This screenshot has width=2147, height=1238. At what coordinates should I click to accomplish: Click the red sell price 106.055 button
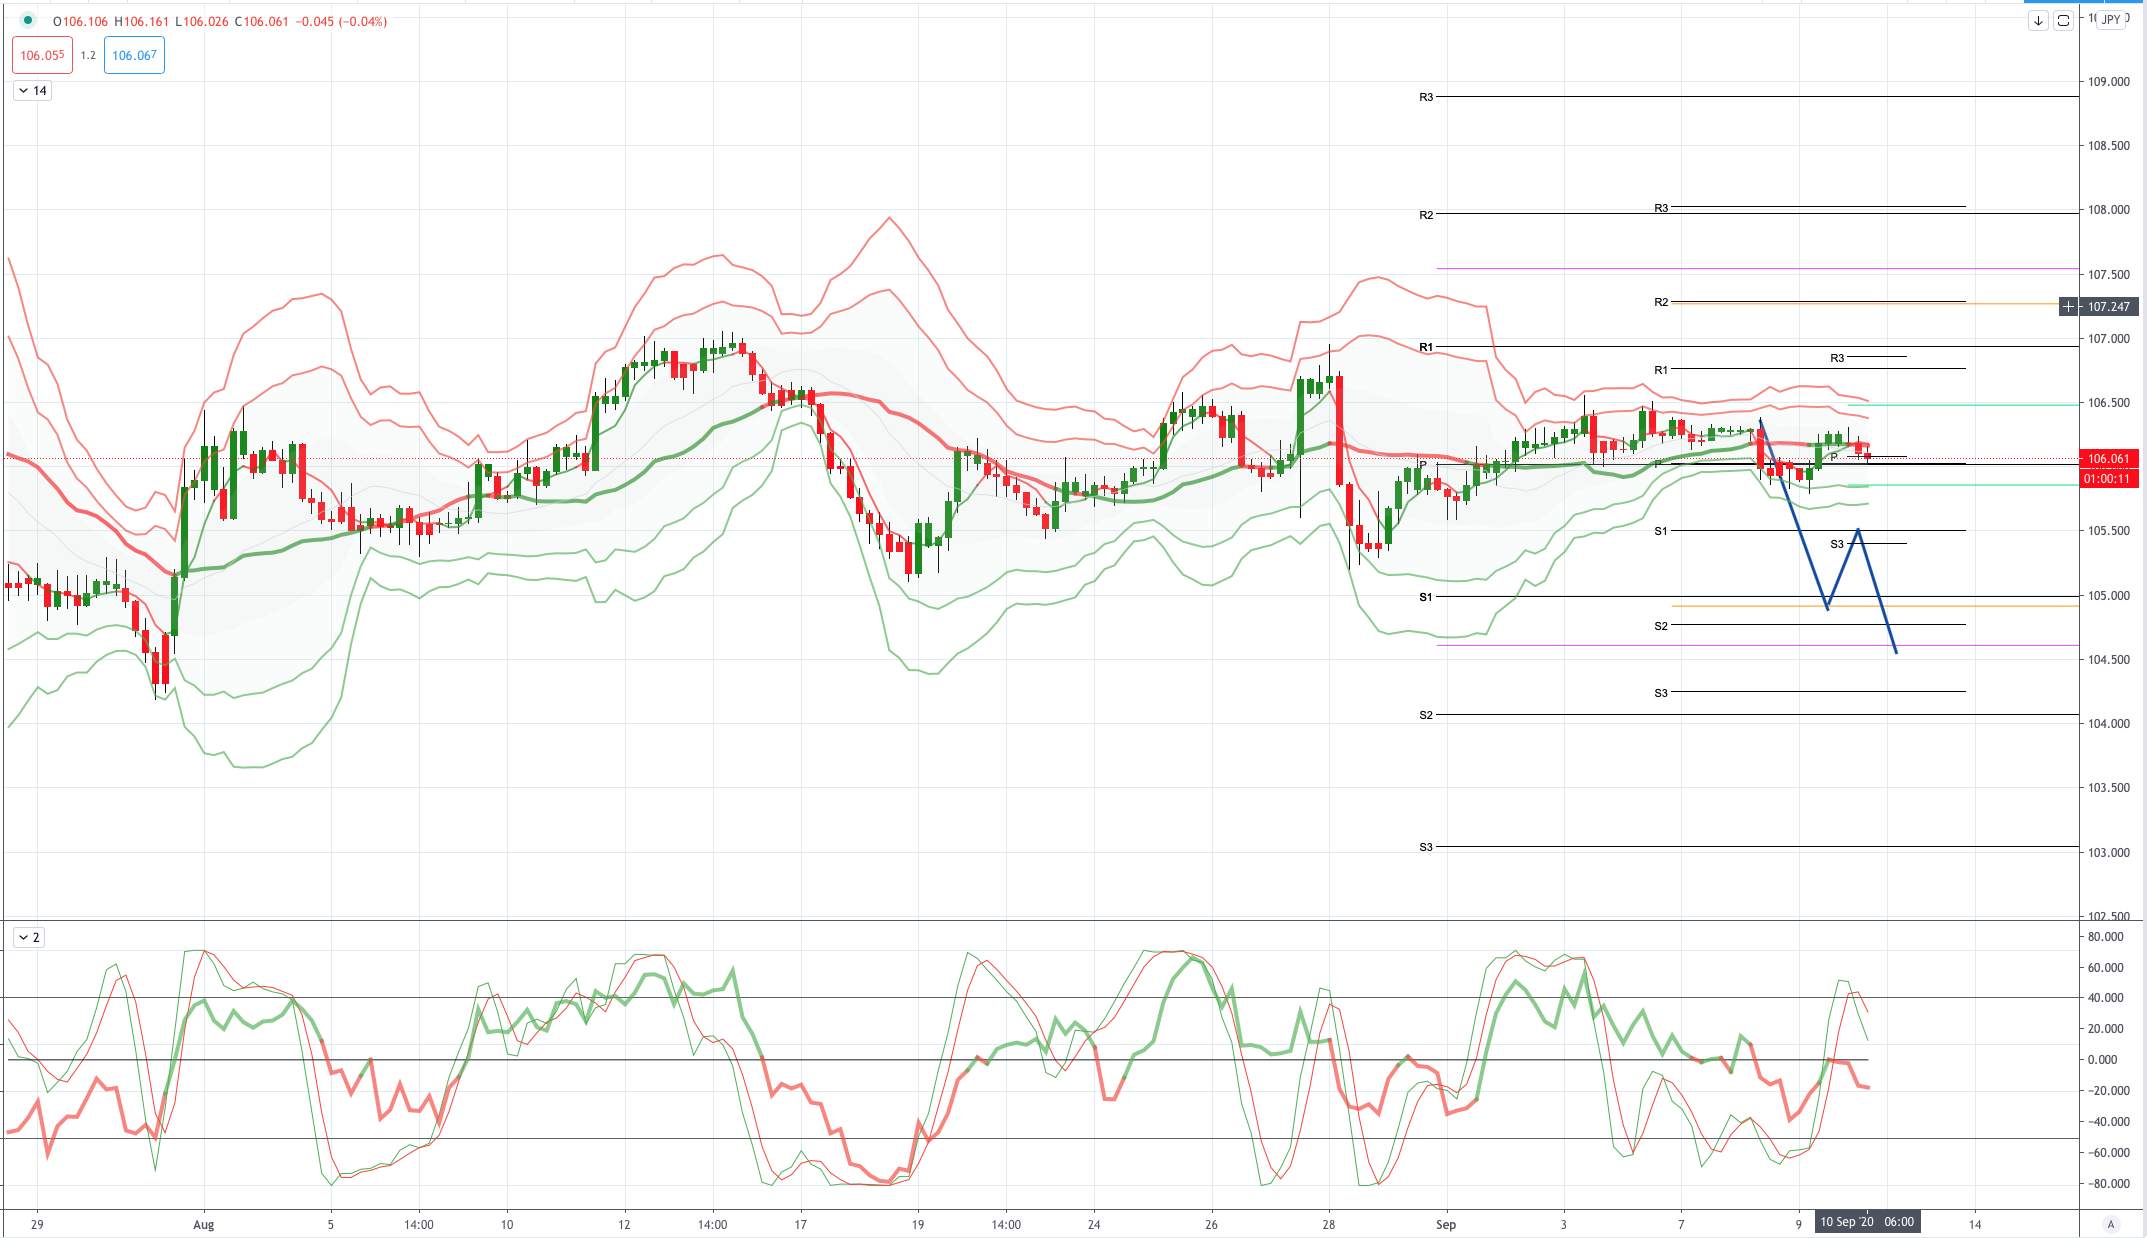coord(42,55)
